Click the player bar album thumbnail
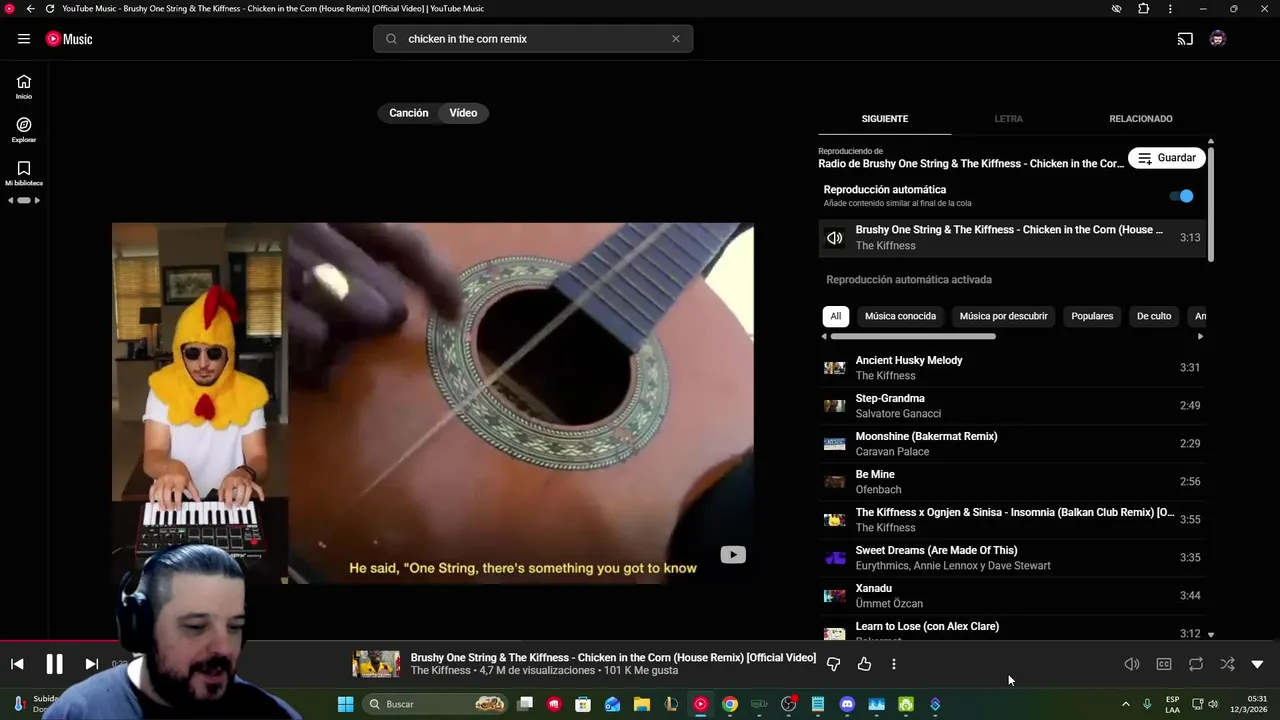Image resolution: width=1280 pixels, height=720 pixels. 376,664
